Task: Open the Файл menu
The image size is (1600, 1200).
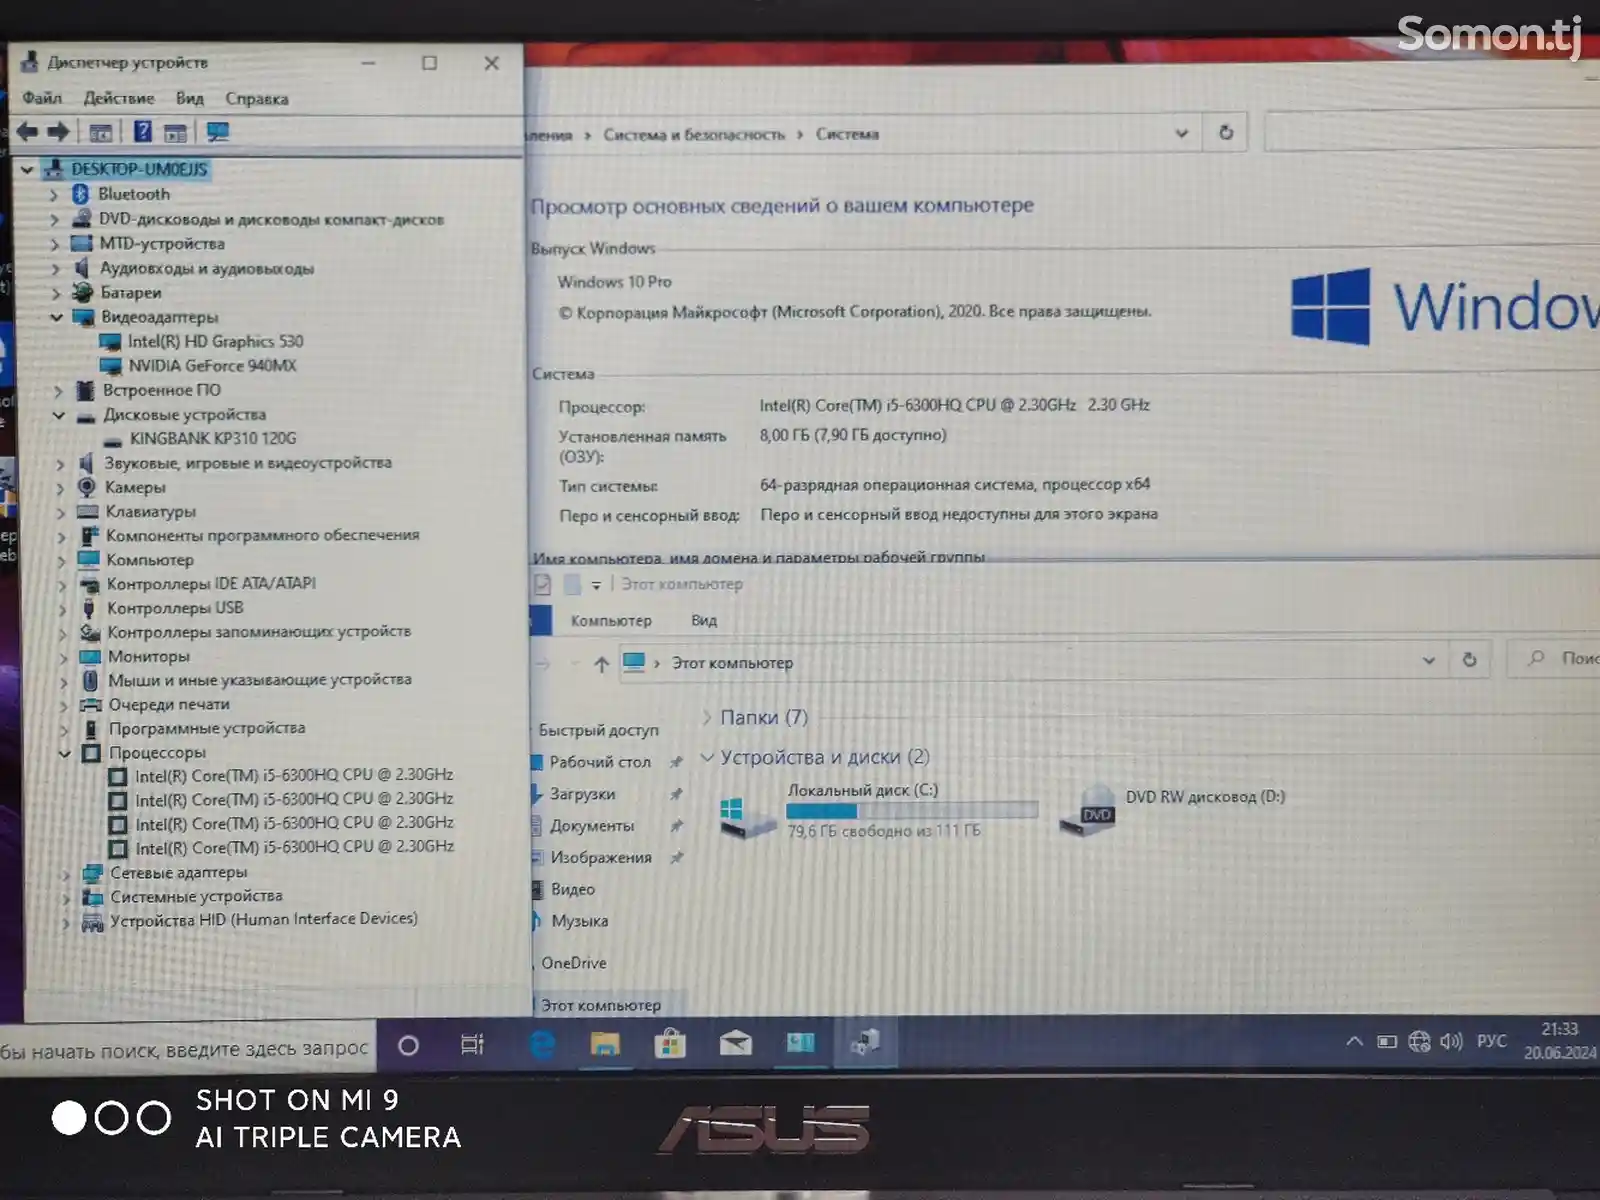Action: coord(42,98)
